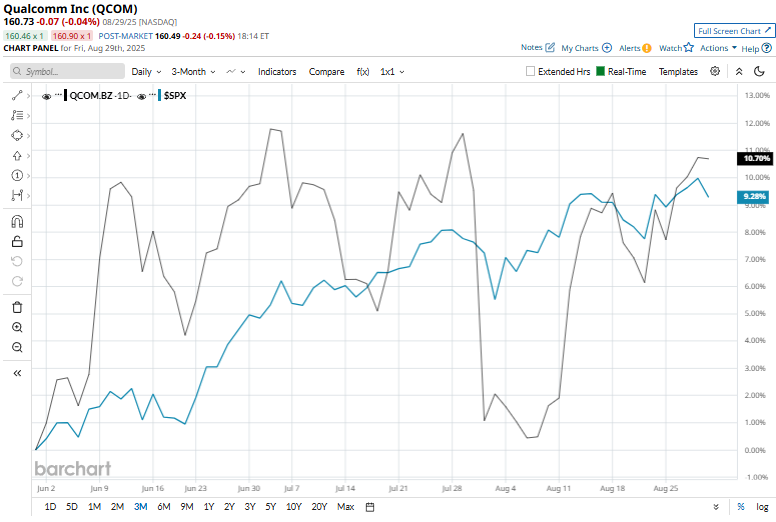The width and height of the screenshot is (776, 522).
Task: Open the Templates link
Action: coord(678,72)
